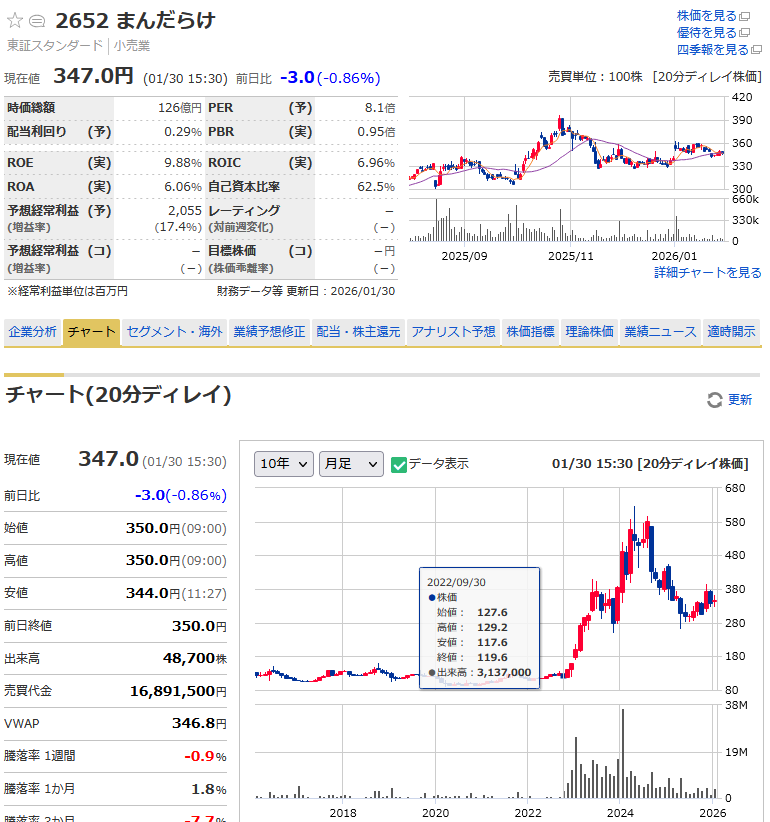
Task: Click the 詳細チャートを見る link
Action: pos(707,273)
